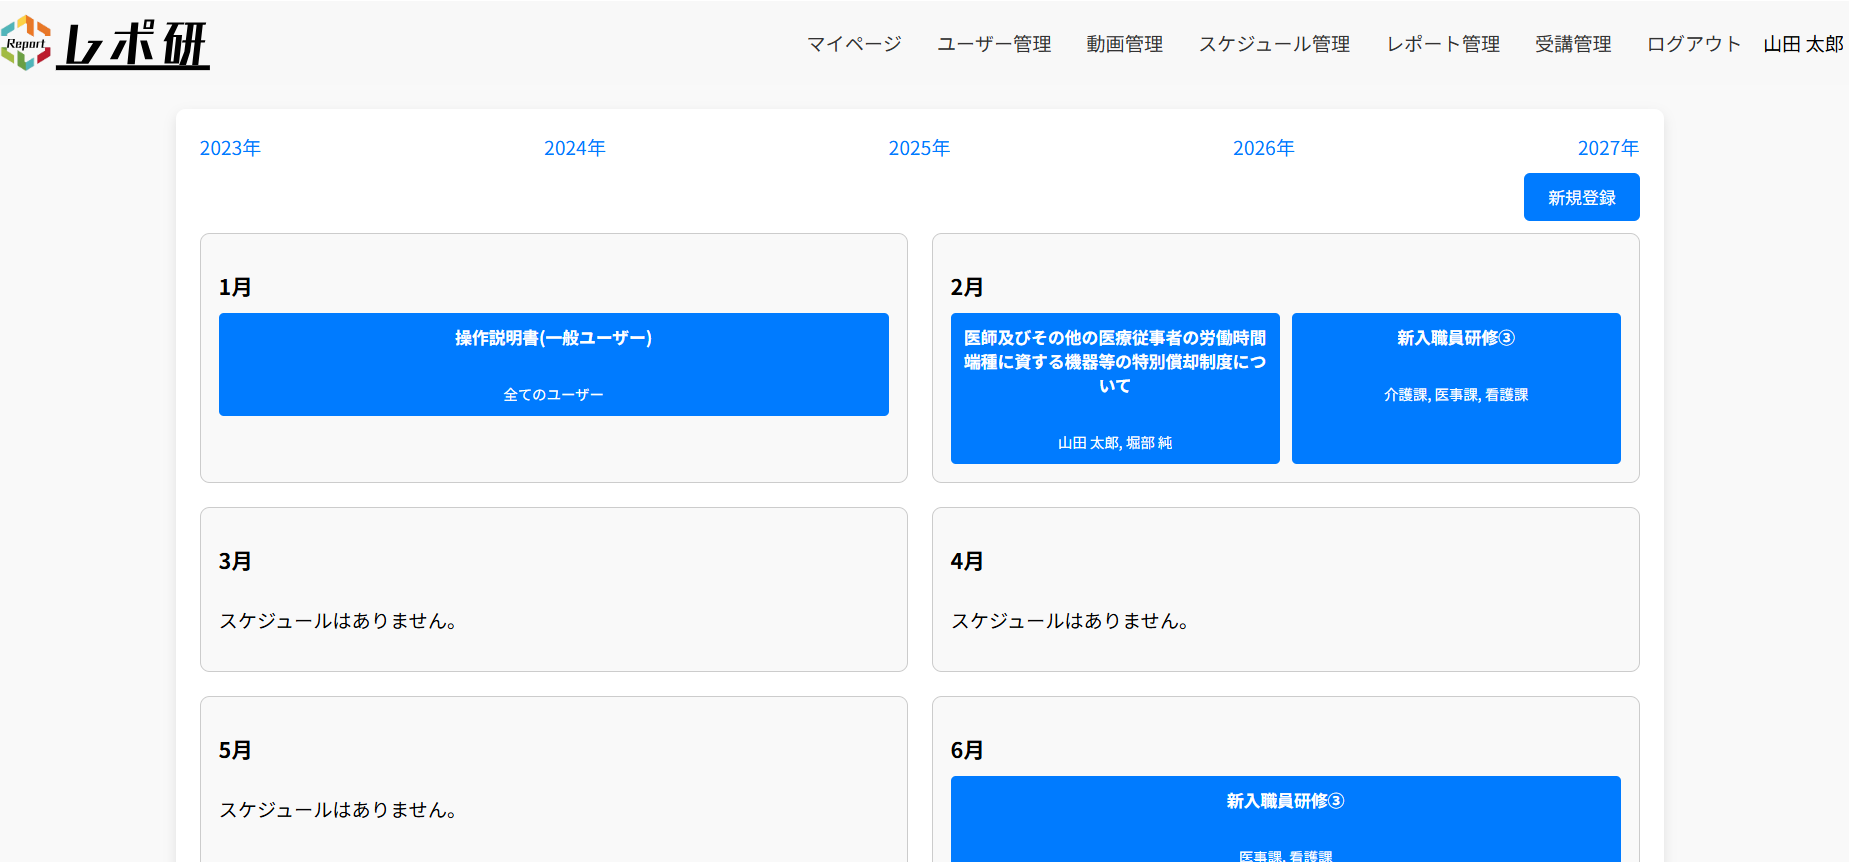
Task: Navigate to 受講管理
Action: 1572,44
